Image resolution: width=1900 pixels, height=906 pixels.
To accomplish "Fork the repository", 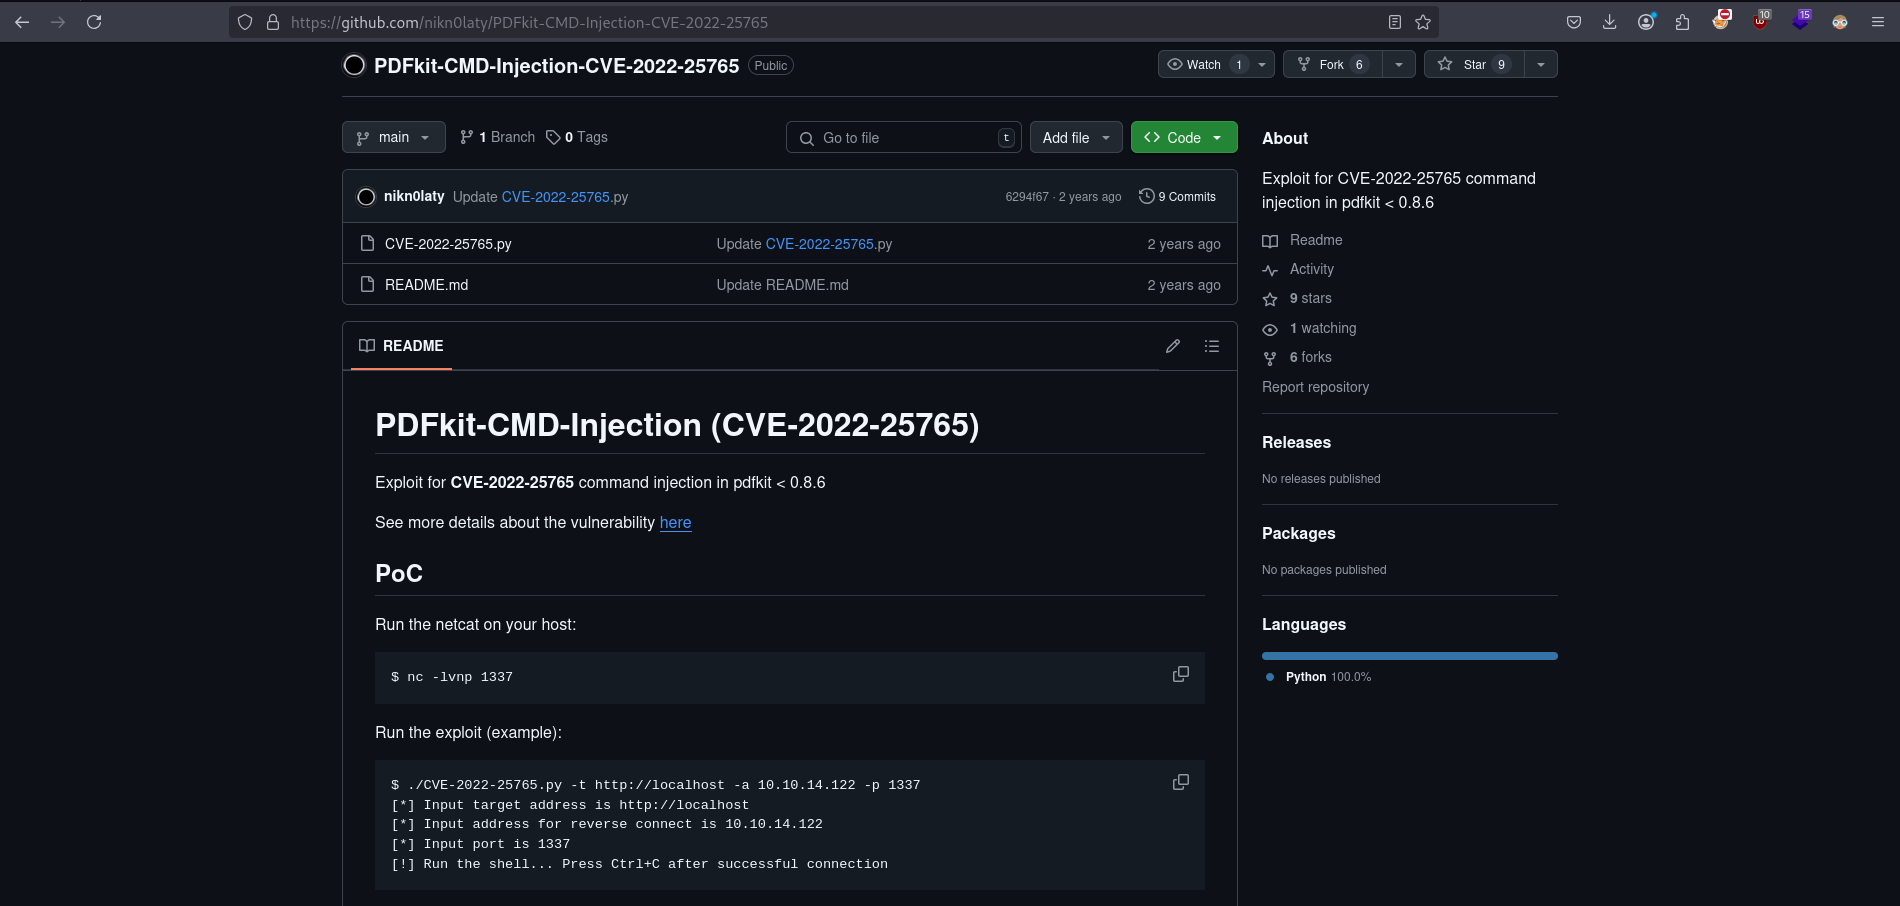I will coord(1332,65).
